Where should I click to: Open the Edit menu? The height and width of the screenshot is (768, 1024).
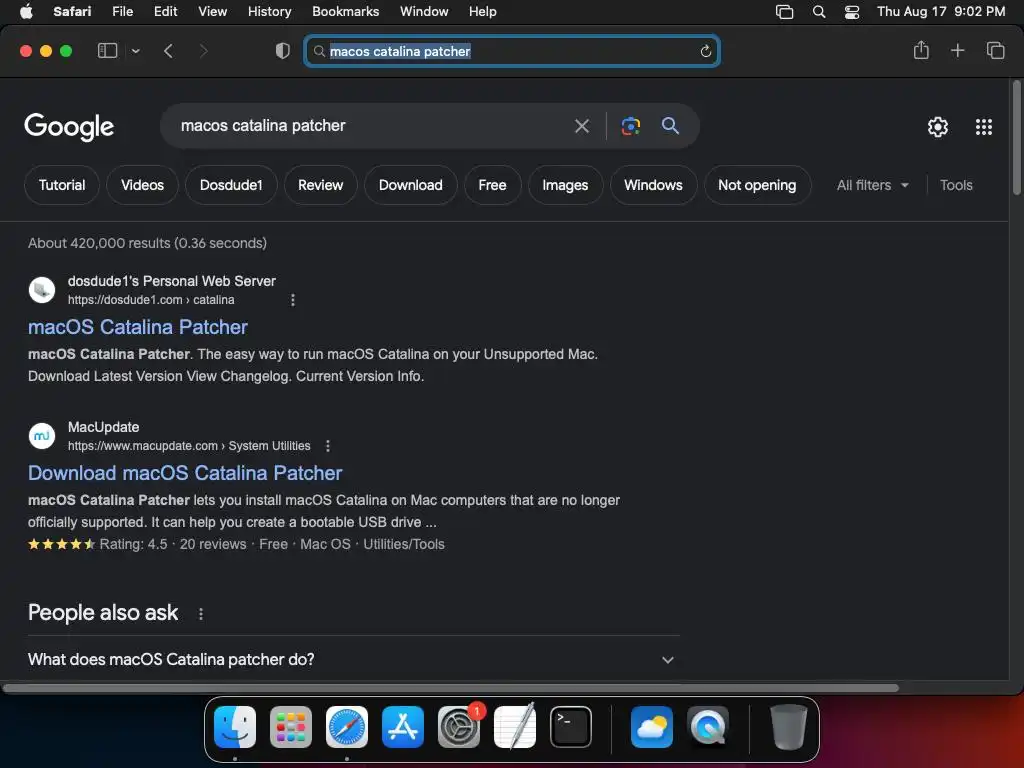(x=165, y=11)
